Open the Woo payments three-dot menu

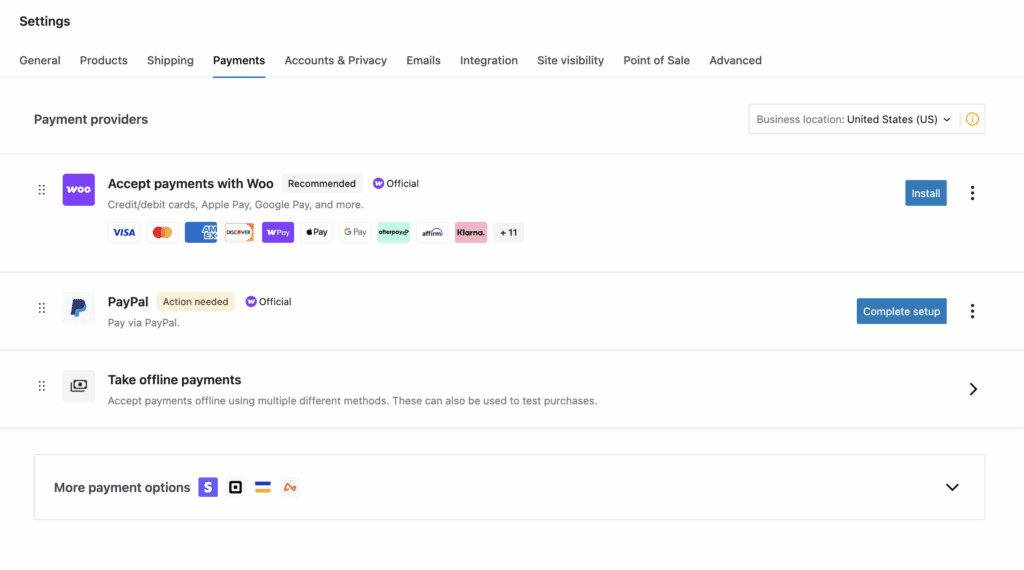click(x=972, y=193)
